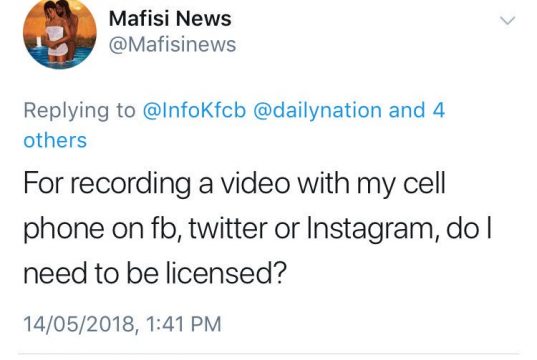537x360 pixels.
Task: Click the @Mafisinews handle
Action: click(x=172, y=45)
